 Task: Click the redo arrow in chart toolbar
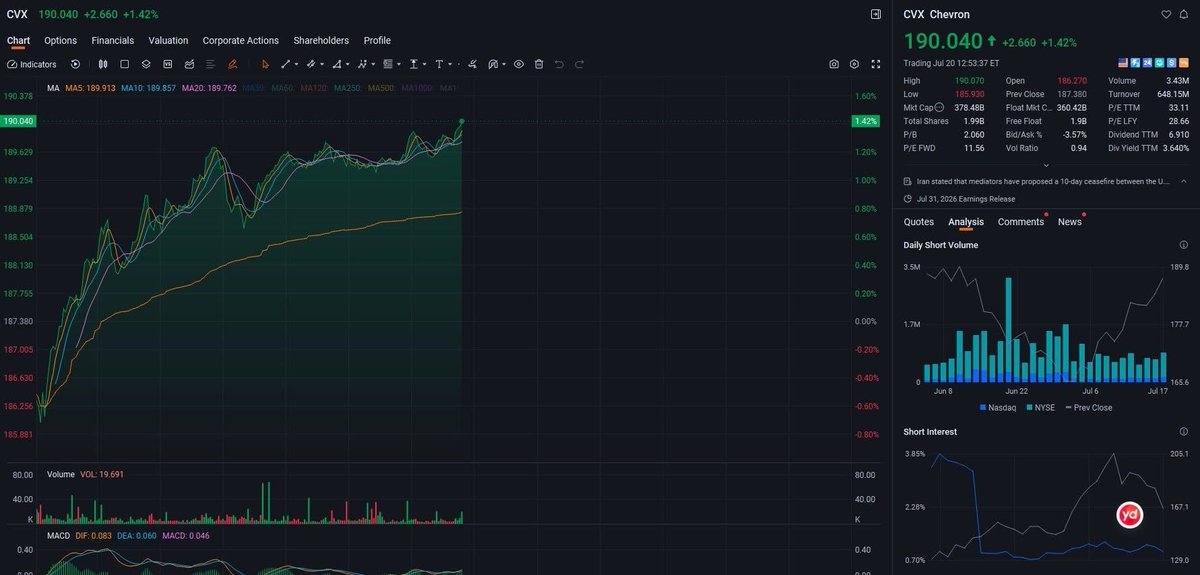(x=579, y=64)
